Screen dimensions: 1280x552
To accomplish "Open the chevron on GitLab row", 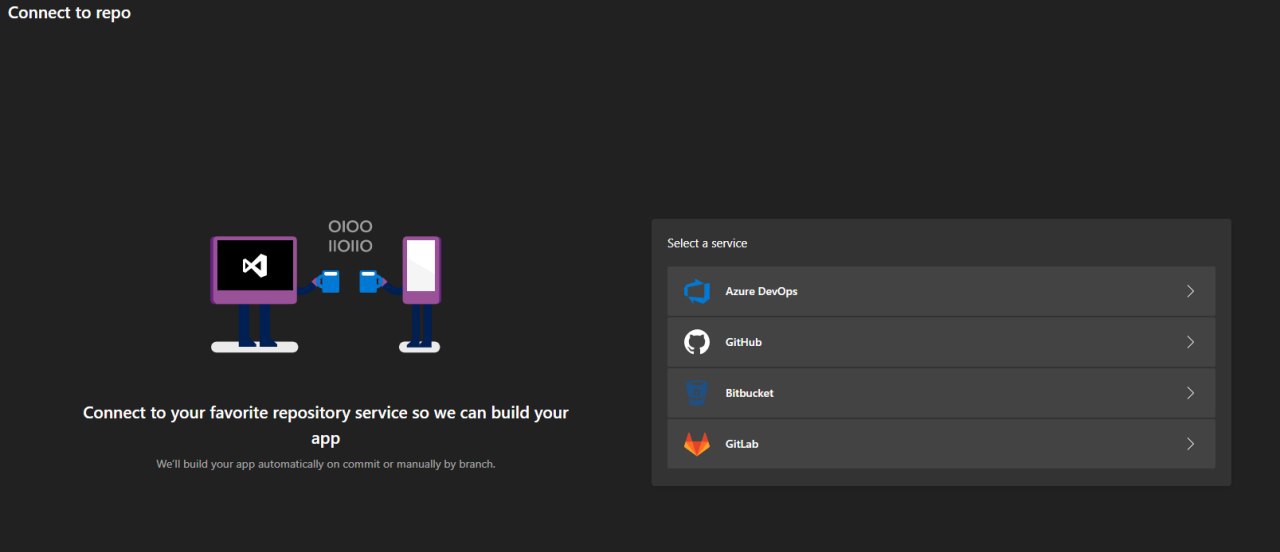I will point(1190,444).
